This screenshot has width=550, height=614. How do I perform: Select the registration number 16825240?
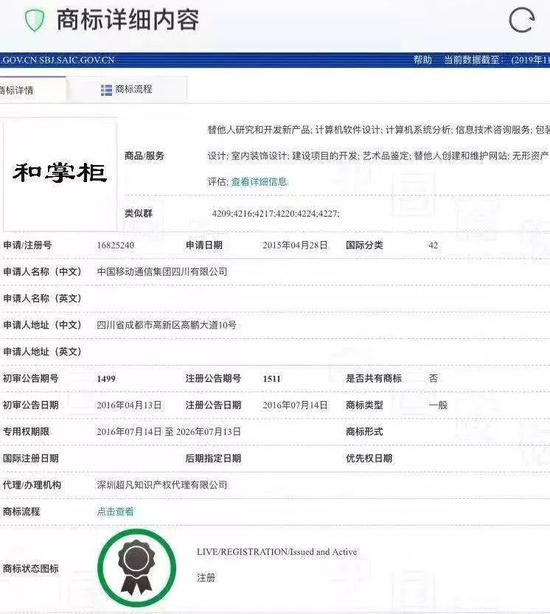(115, 246)
